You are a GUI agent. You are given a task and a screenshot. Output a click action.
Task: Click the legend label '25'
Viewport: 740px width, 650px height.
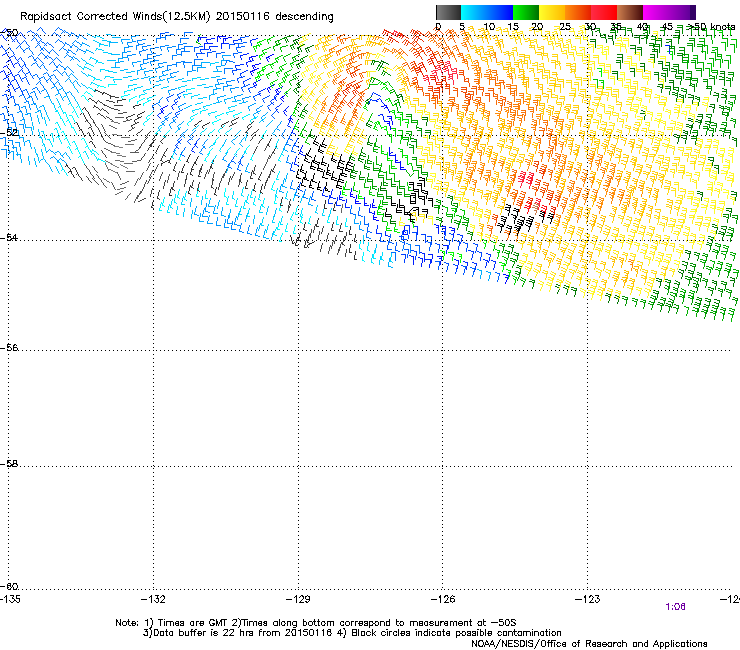pos(565,27)
